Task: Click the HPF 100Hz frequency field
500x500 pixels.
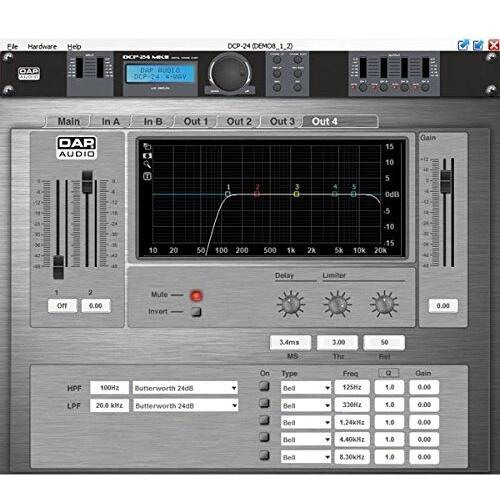Action: click(109, 388)
